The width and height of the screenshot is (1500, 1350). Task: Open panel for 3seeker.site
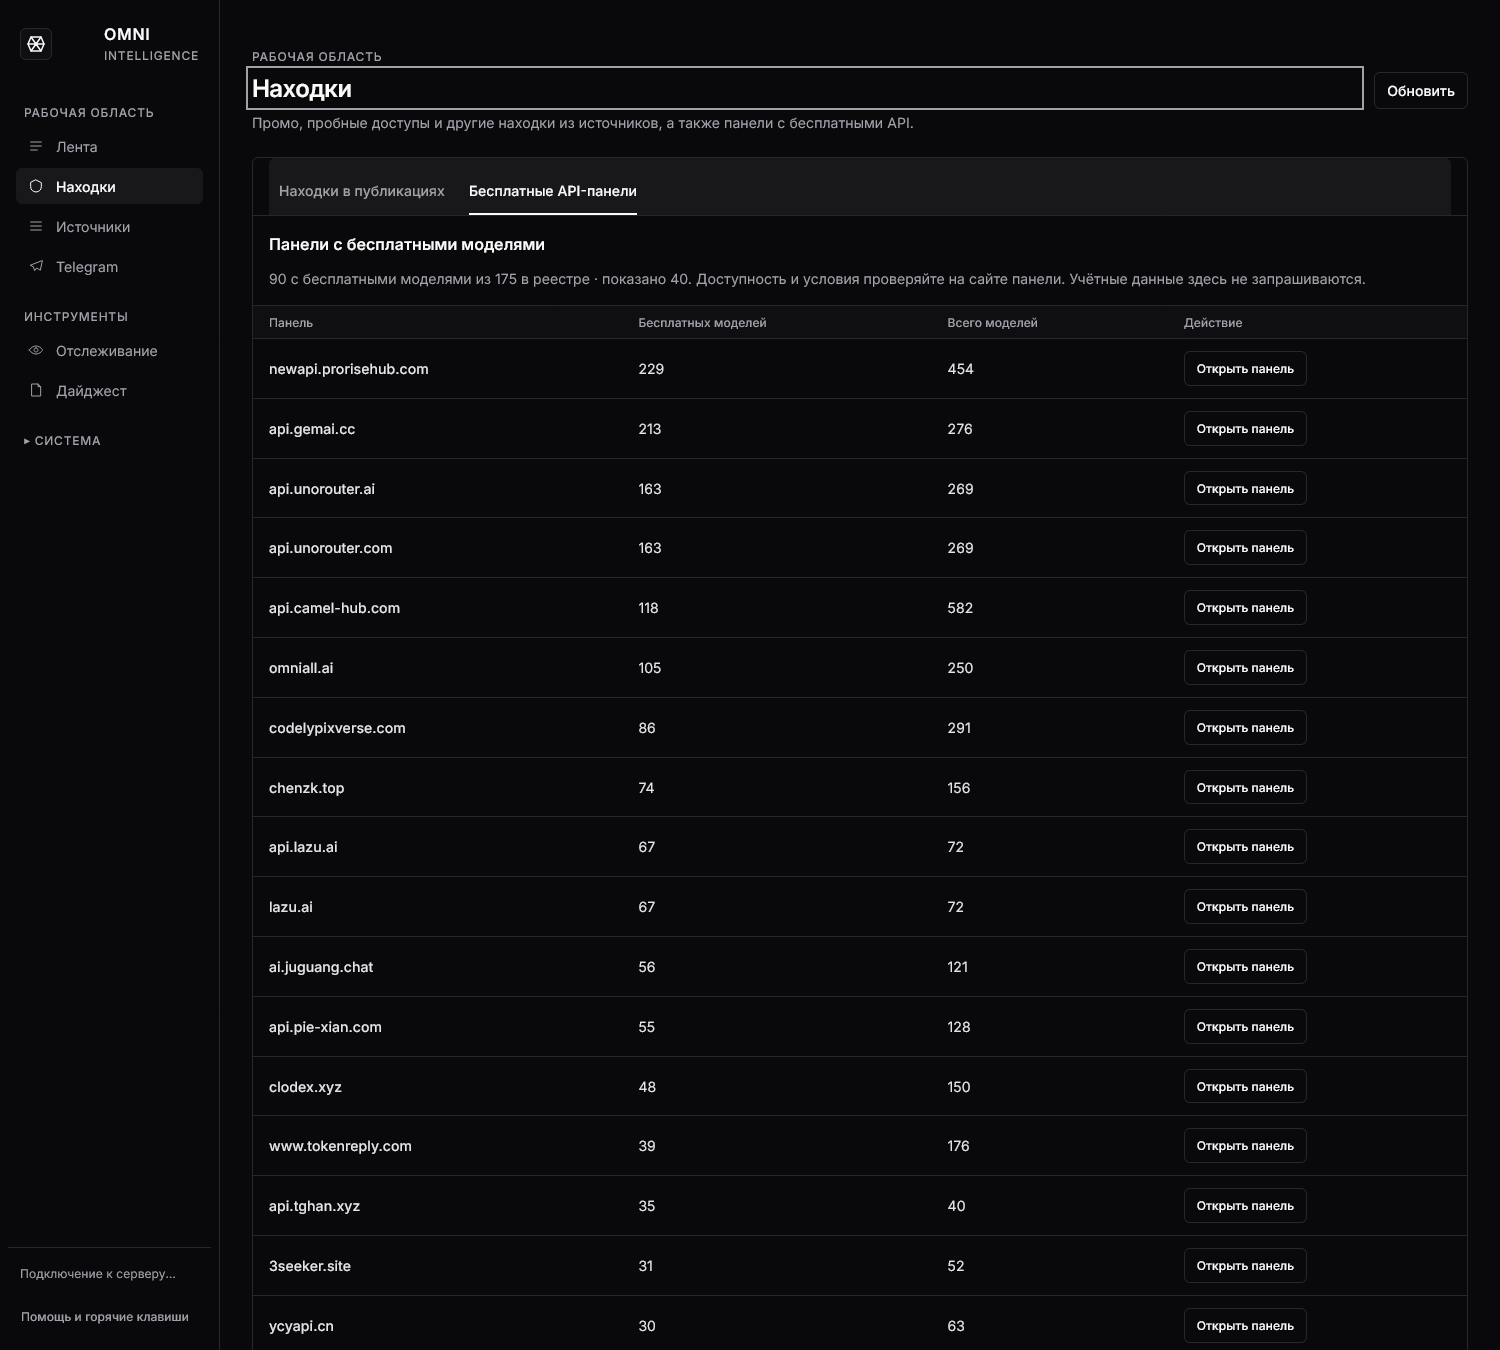(x=1245, y=1266)
